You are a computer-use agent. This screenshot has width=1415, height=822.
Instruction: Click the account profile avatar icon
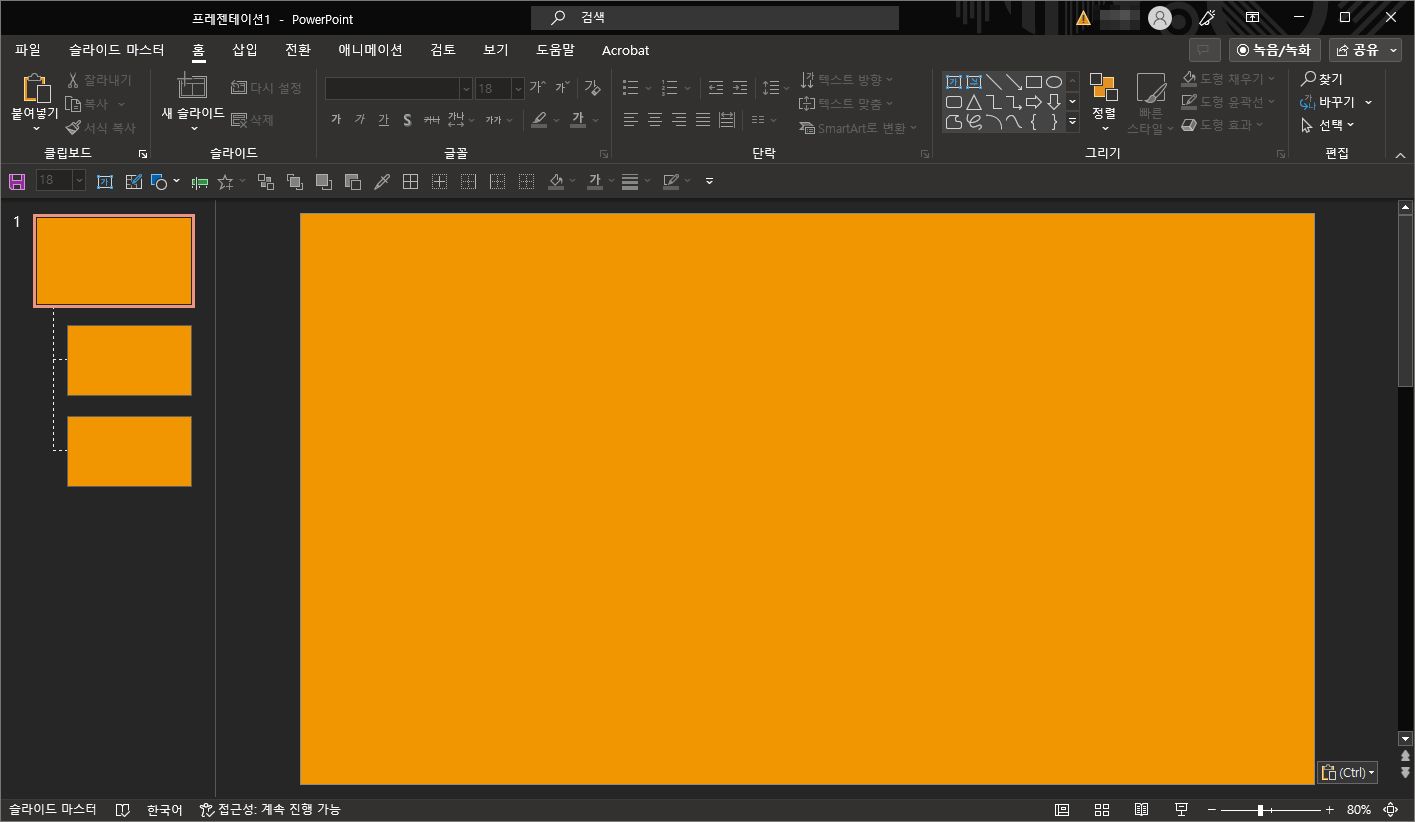[x=1160, y=18]
